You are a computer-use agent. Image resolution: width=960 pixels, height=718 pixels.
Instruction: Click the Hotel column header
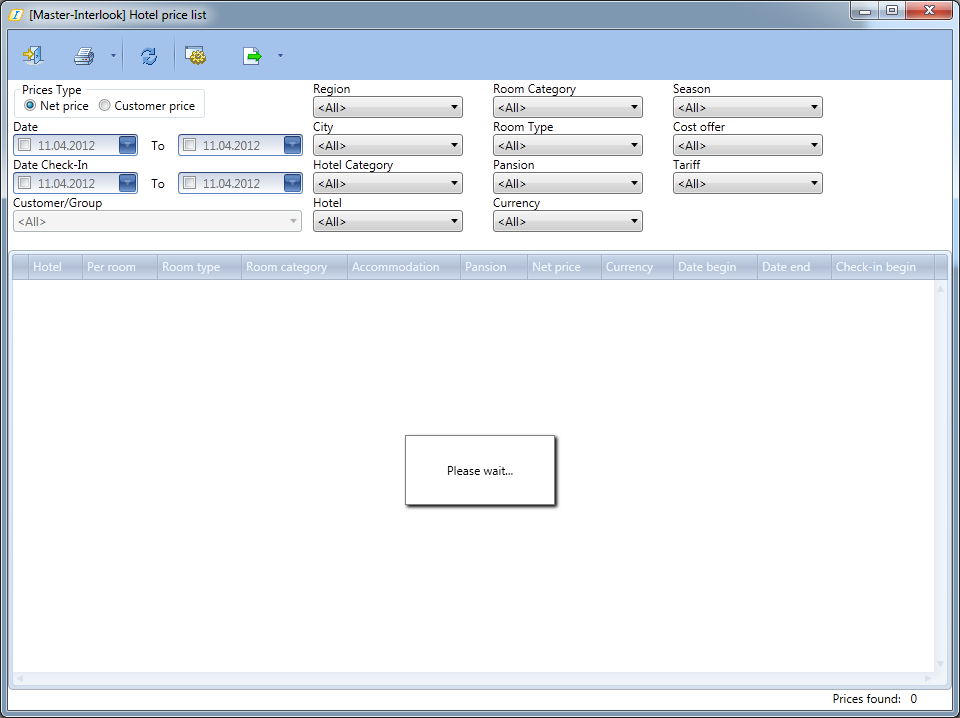coord(47,267)
